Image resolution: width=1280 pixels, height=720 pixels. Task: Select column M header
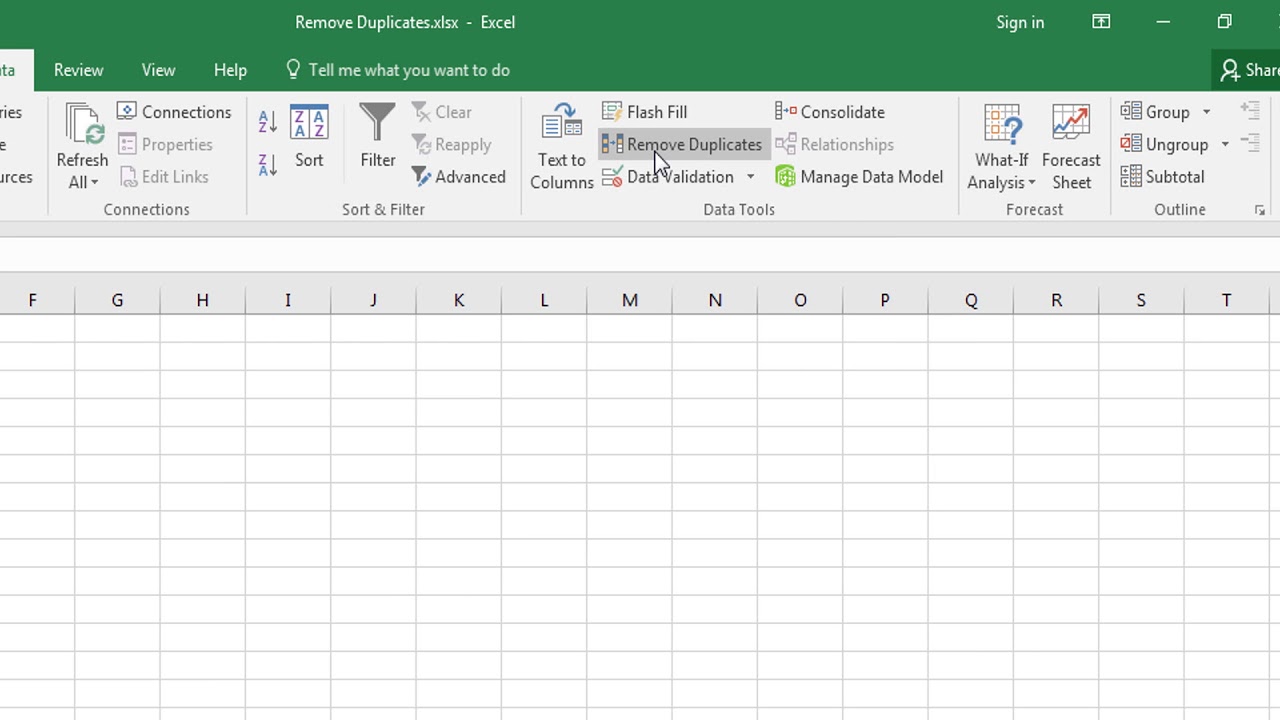[630, 300]
